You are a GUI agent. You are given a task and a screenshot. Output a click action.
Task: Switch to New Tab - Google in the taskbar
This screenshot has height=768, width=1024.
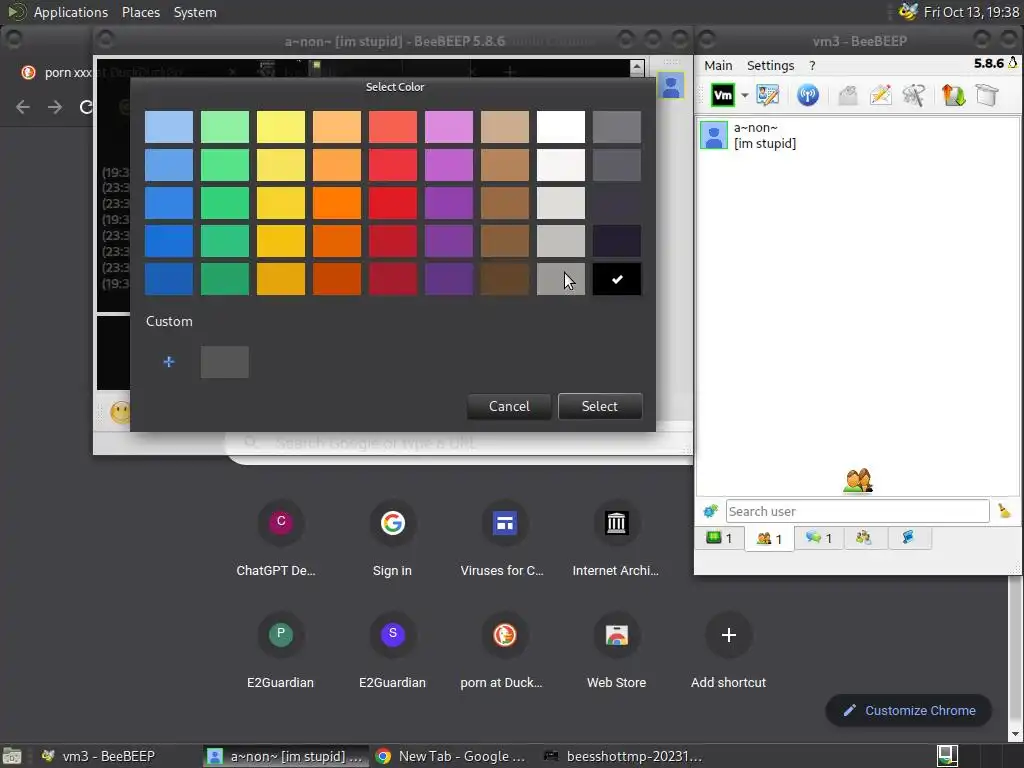tap(451, 756)
